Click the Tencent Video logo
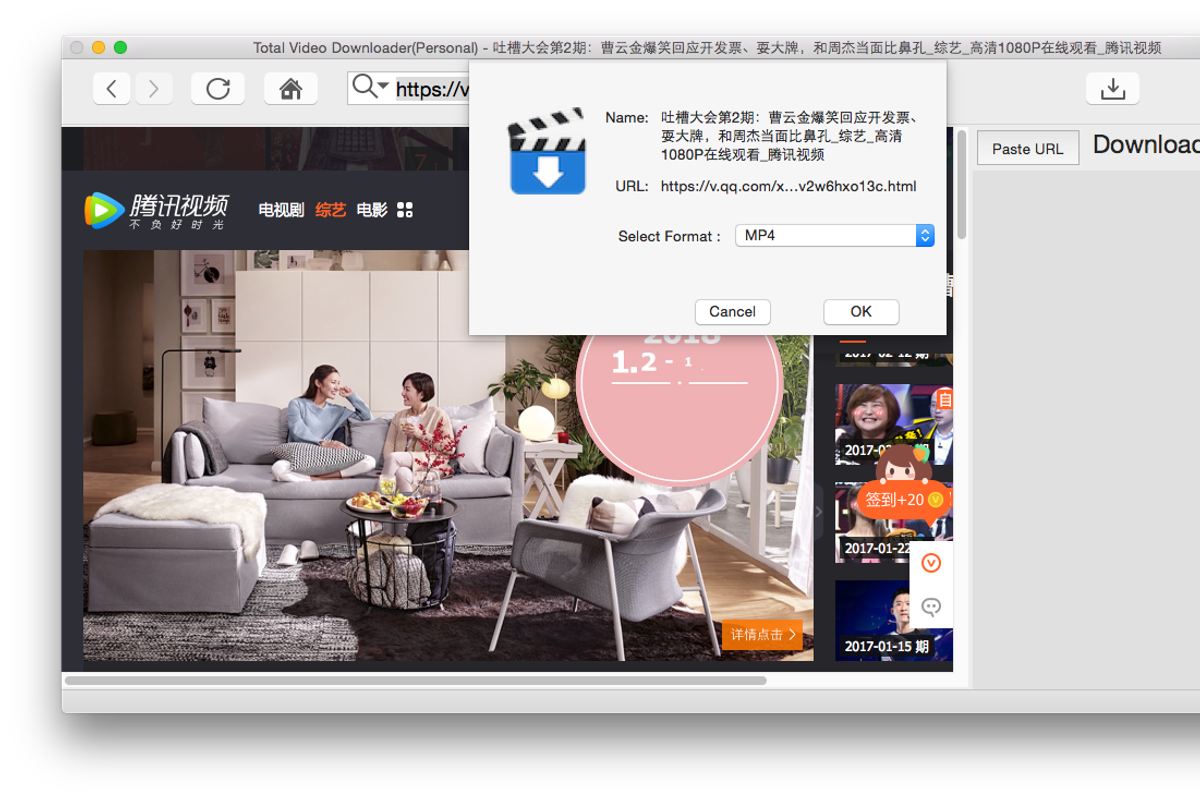 point(157,210)
